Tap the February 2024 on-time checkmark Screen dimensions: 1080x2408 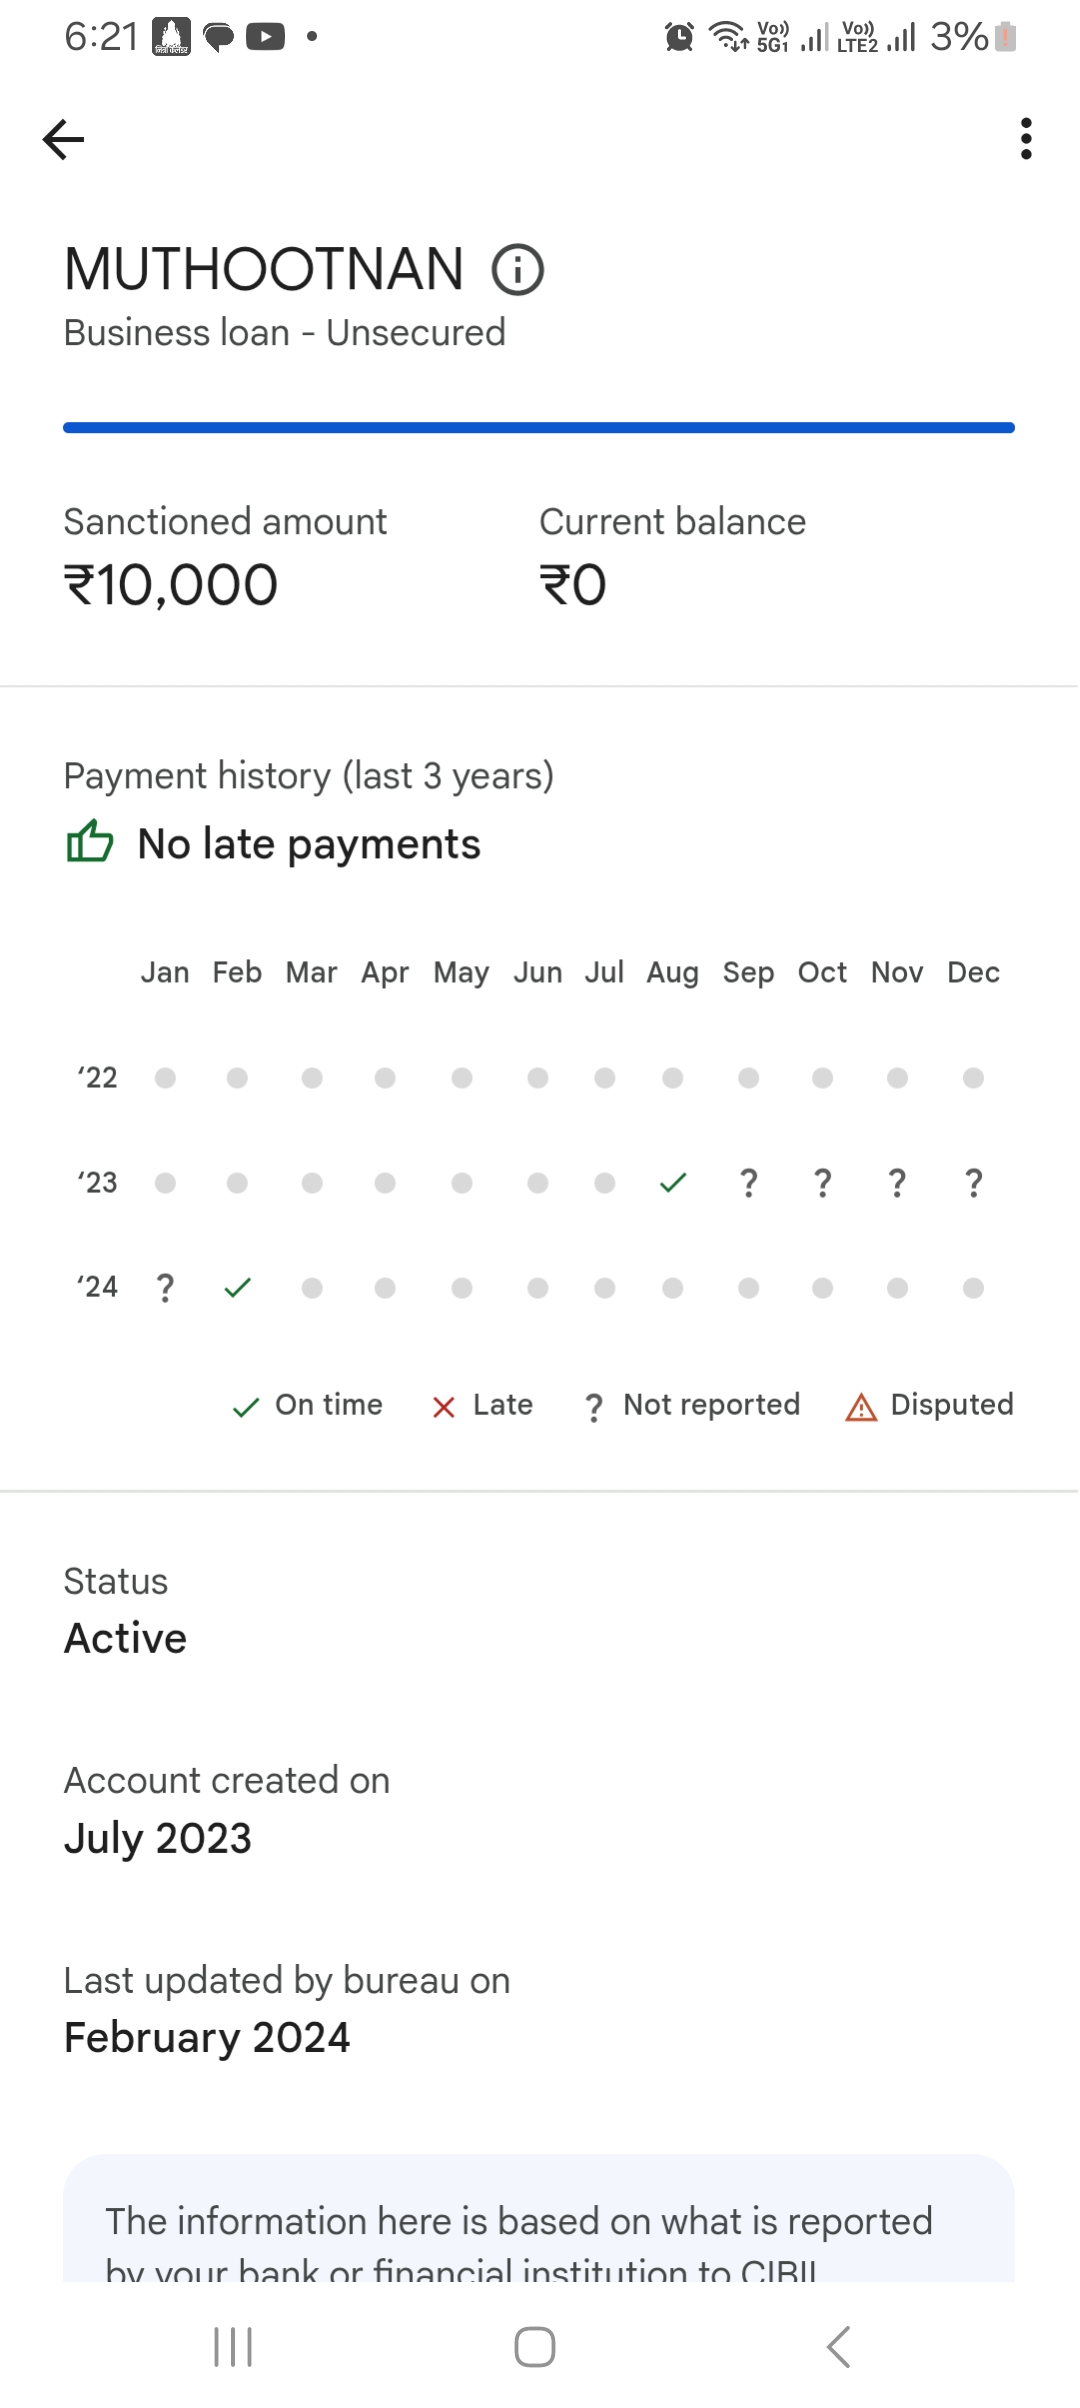[x=237, y=1288]
